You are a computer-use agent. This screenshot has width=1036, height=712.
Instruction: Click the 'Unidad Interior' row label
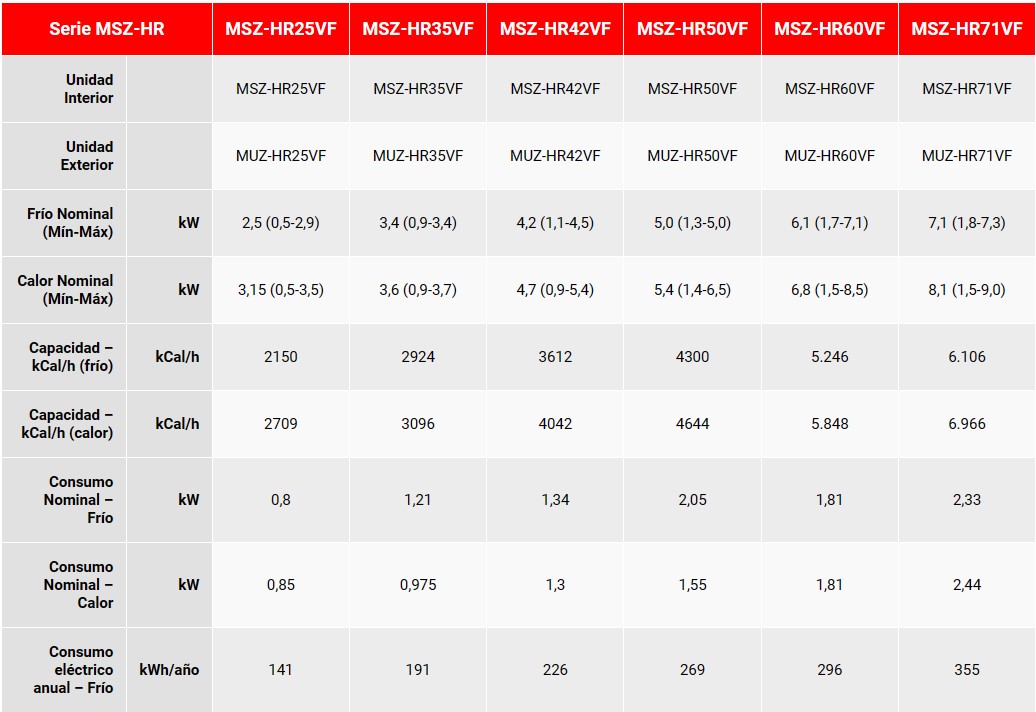point(89,89)
